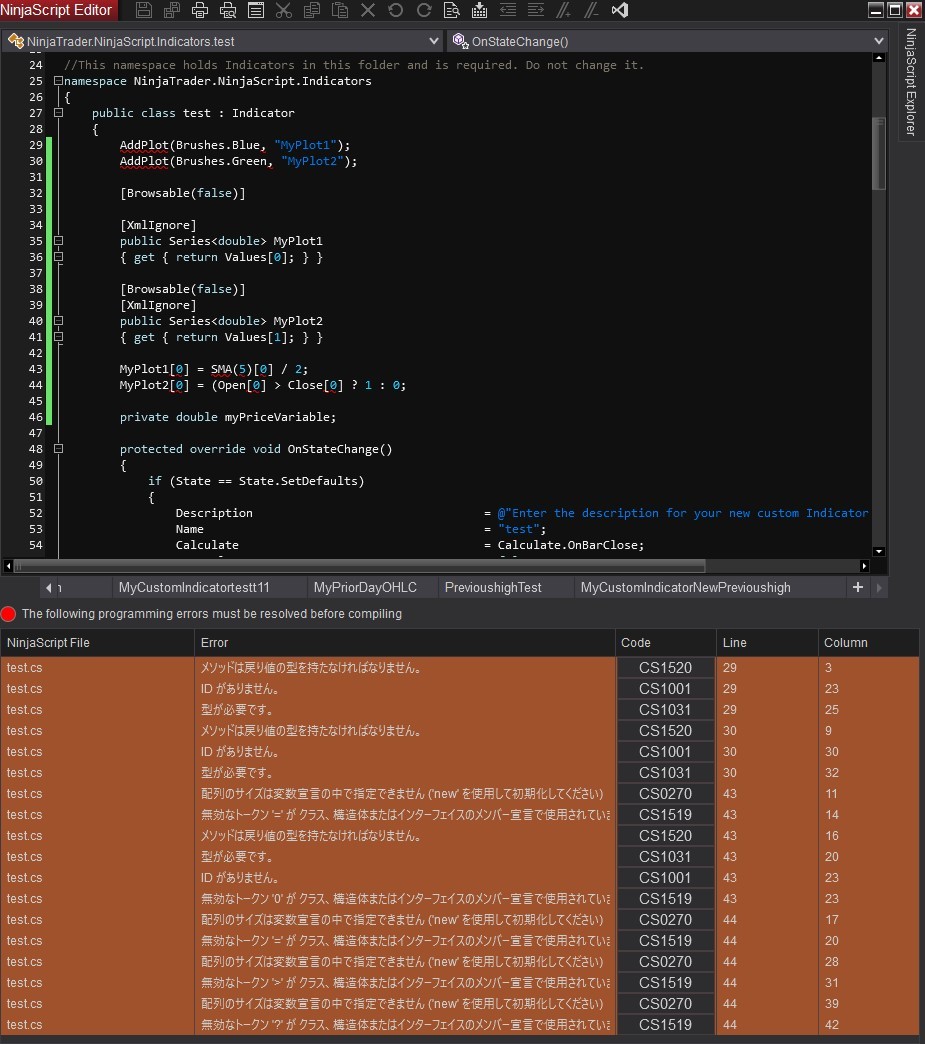Click the Compile icon in toolbar
This screenshot has height=1044, width=925.
[x=480, y=10]
